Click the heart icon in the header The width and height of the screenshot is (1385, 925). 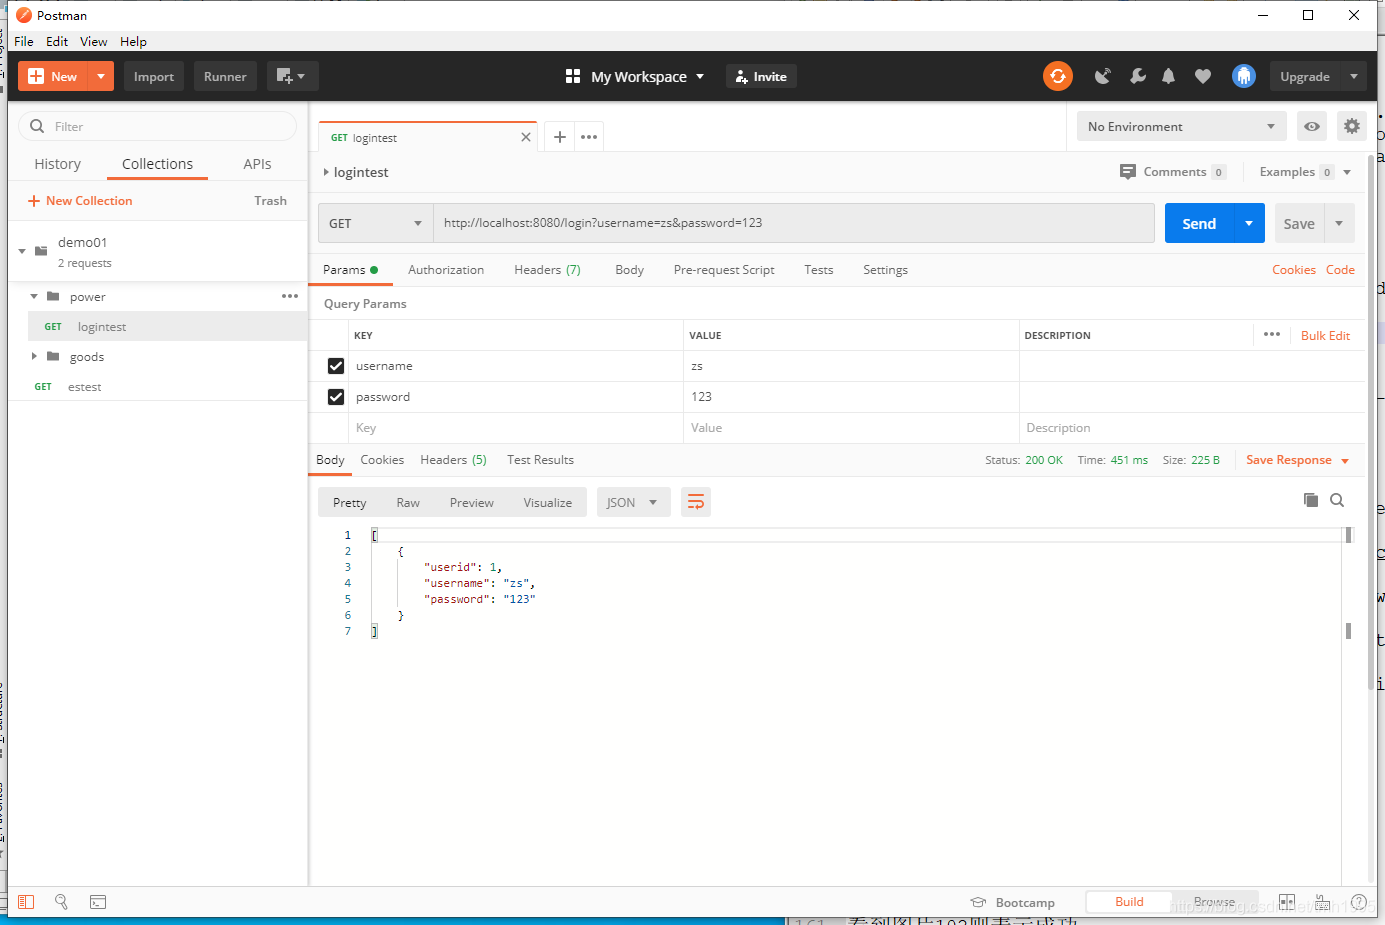click(1203, 76)
